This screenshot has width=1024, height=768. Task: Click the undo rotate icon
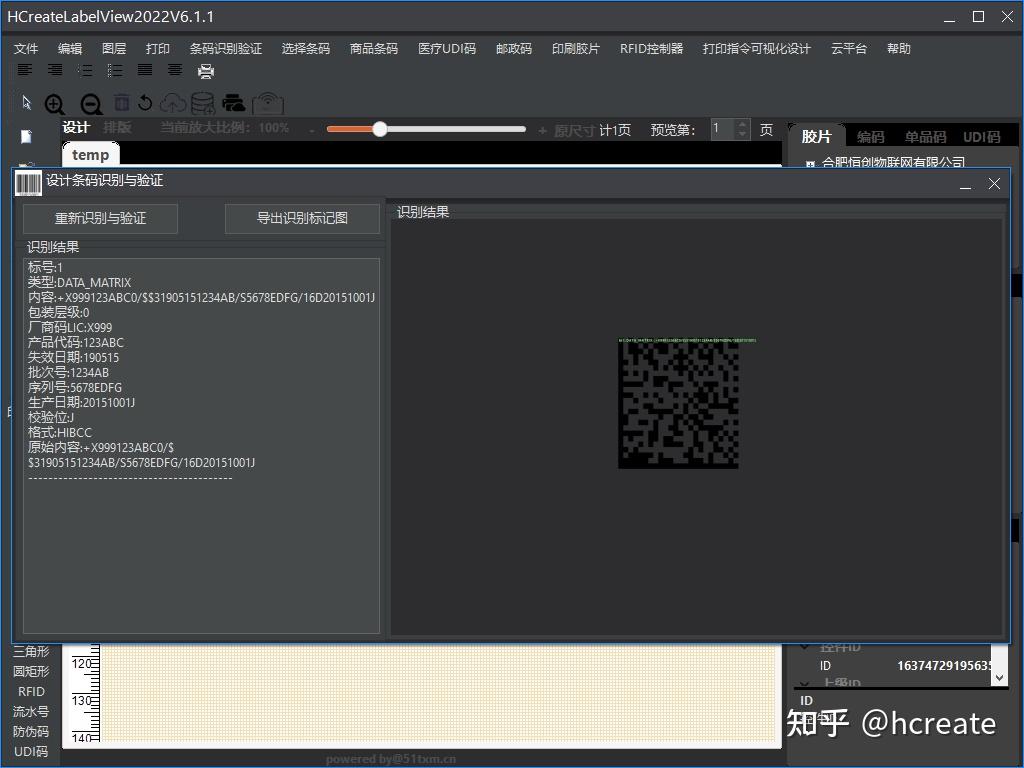tap(146, 103)
